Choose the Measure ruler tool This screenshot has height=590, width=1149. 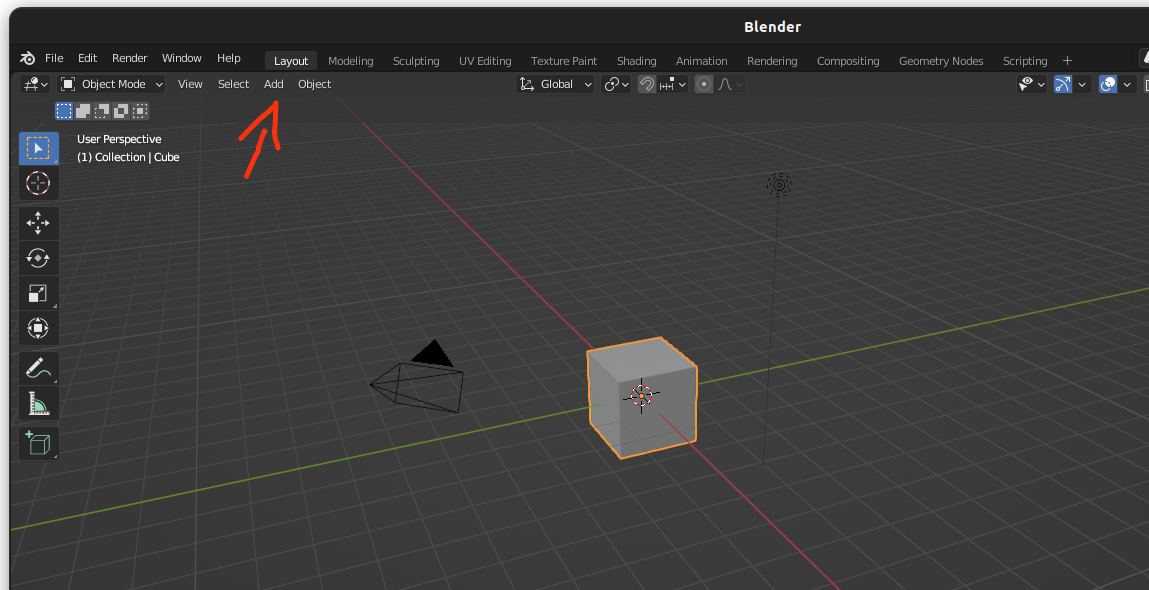[x=38, y=403]
